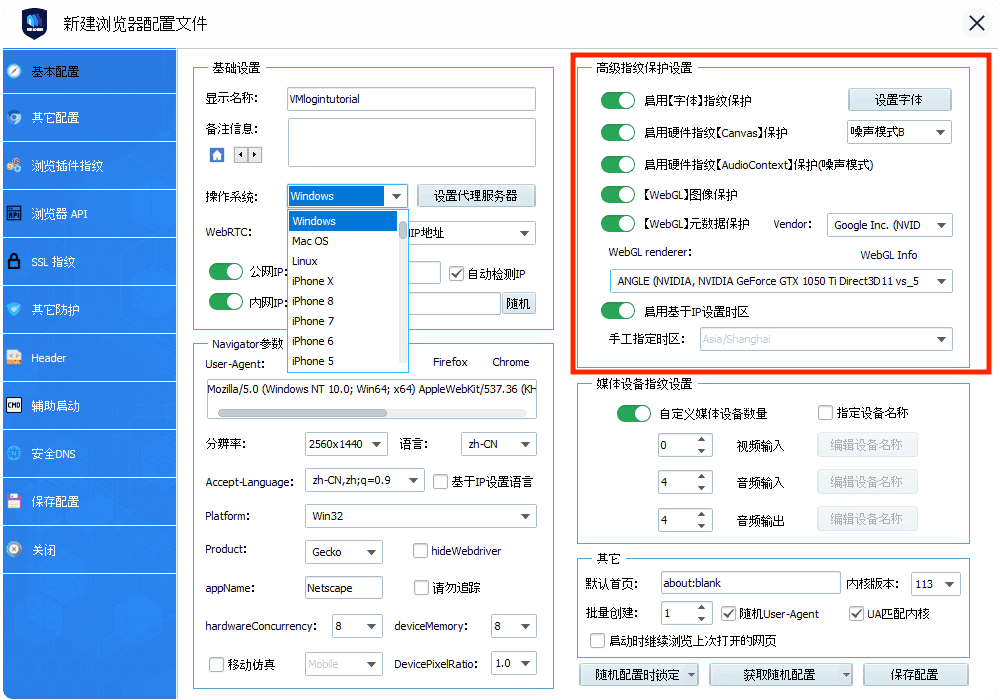
Task: Click the right arrow under 备注信息
Action: tap(254, 154)
